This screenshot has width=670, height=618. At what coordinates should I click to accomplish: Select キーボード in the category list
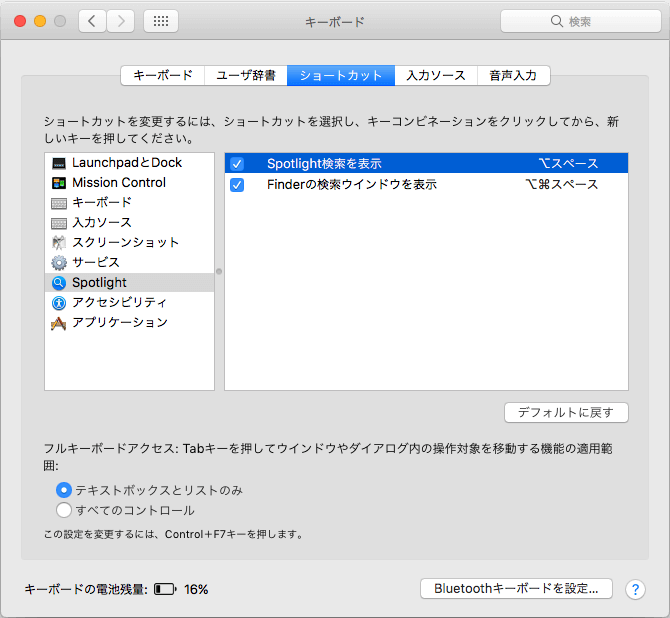coord(129,203)
